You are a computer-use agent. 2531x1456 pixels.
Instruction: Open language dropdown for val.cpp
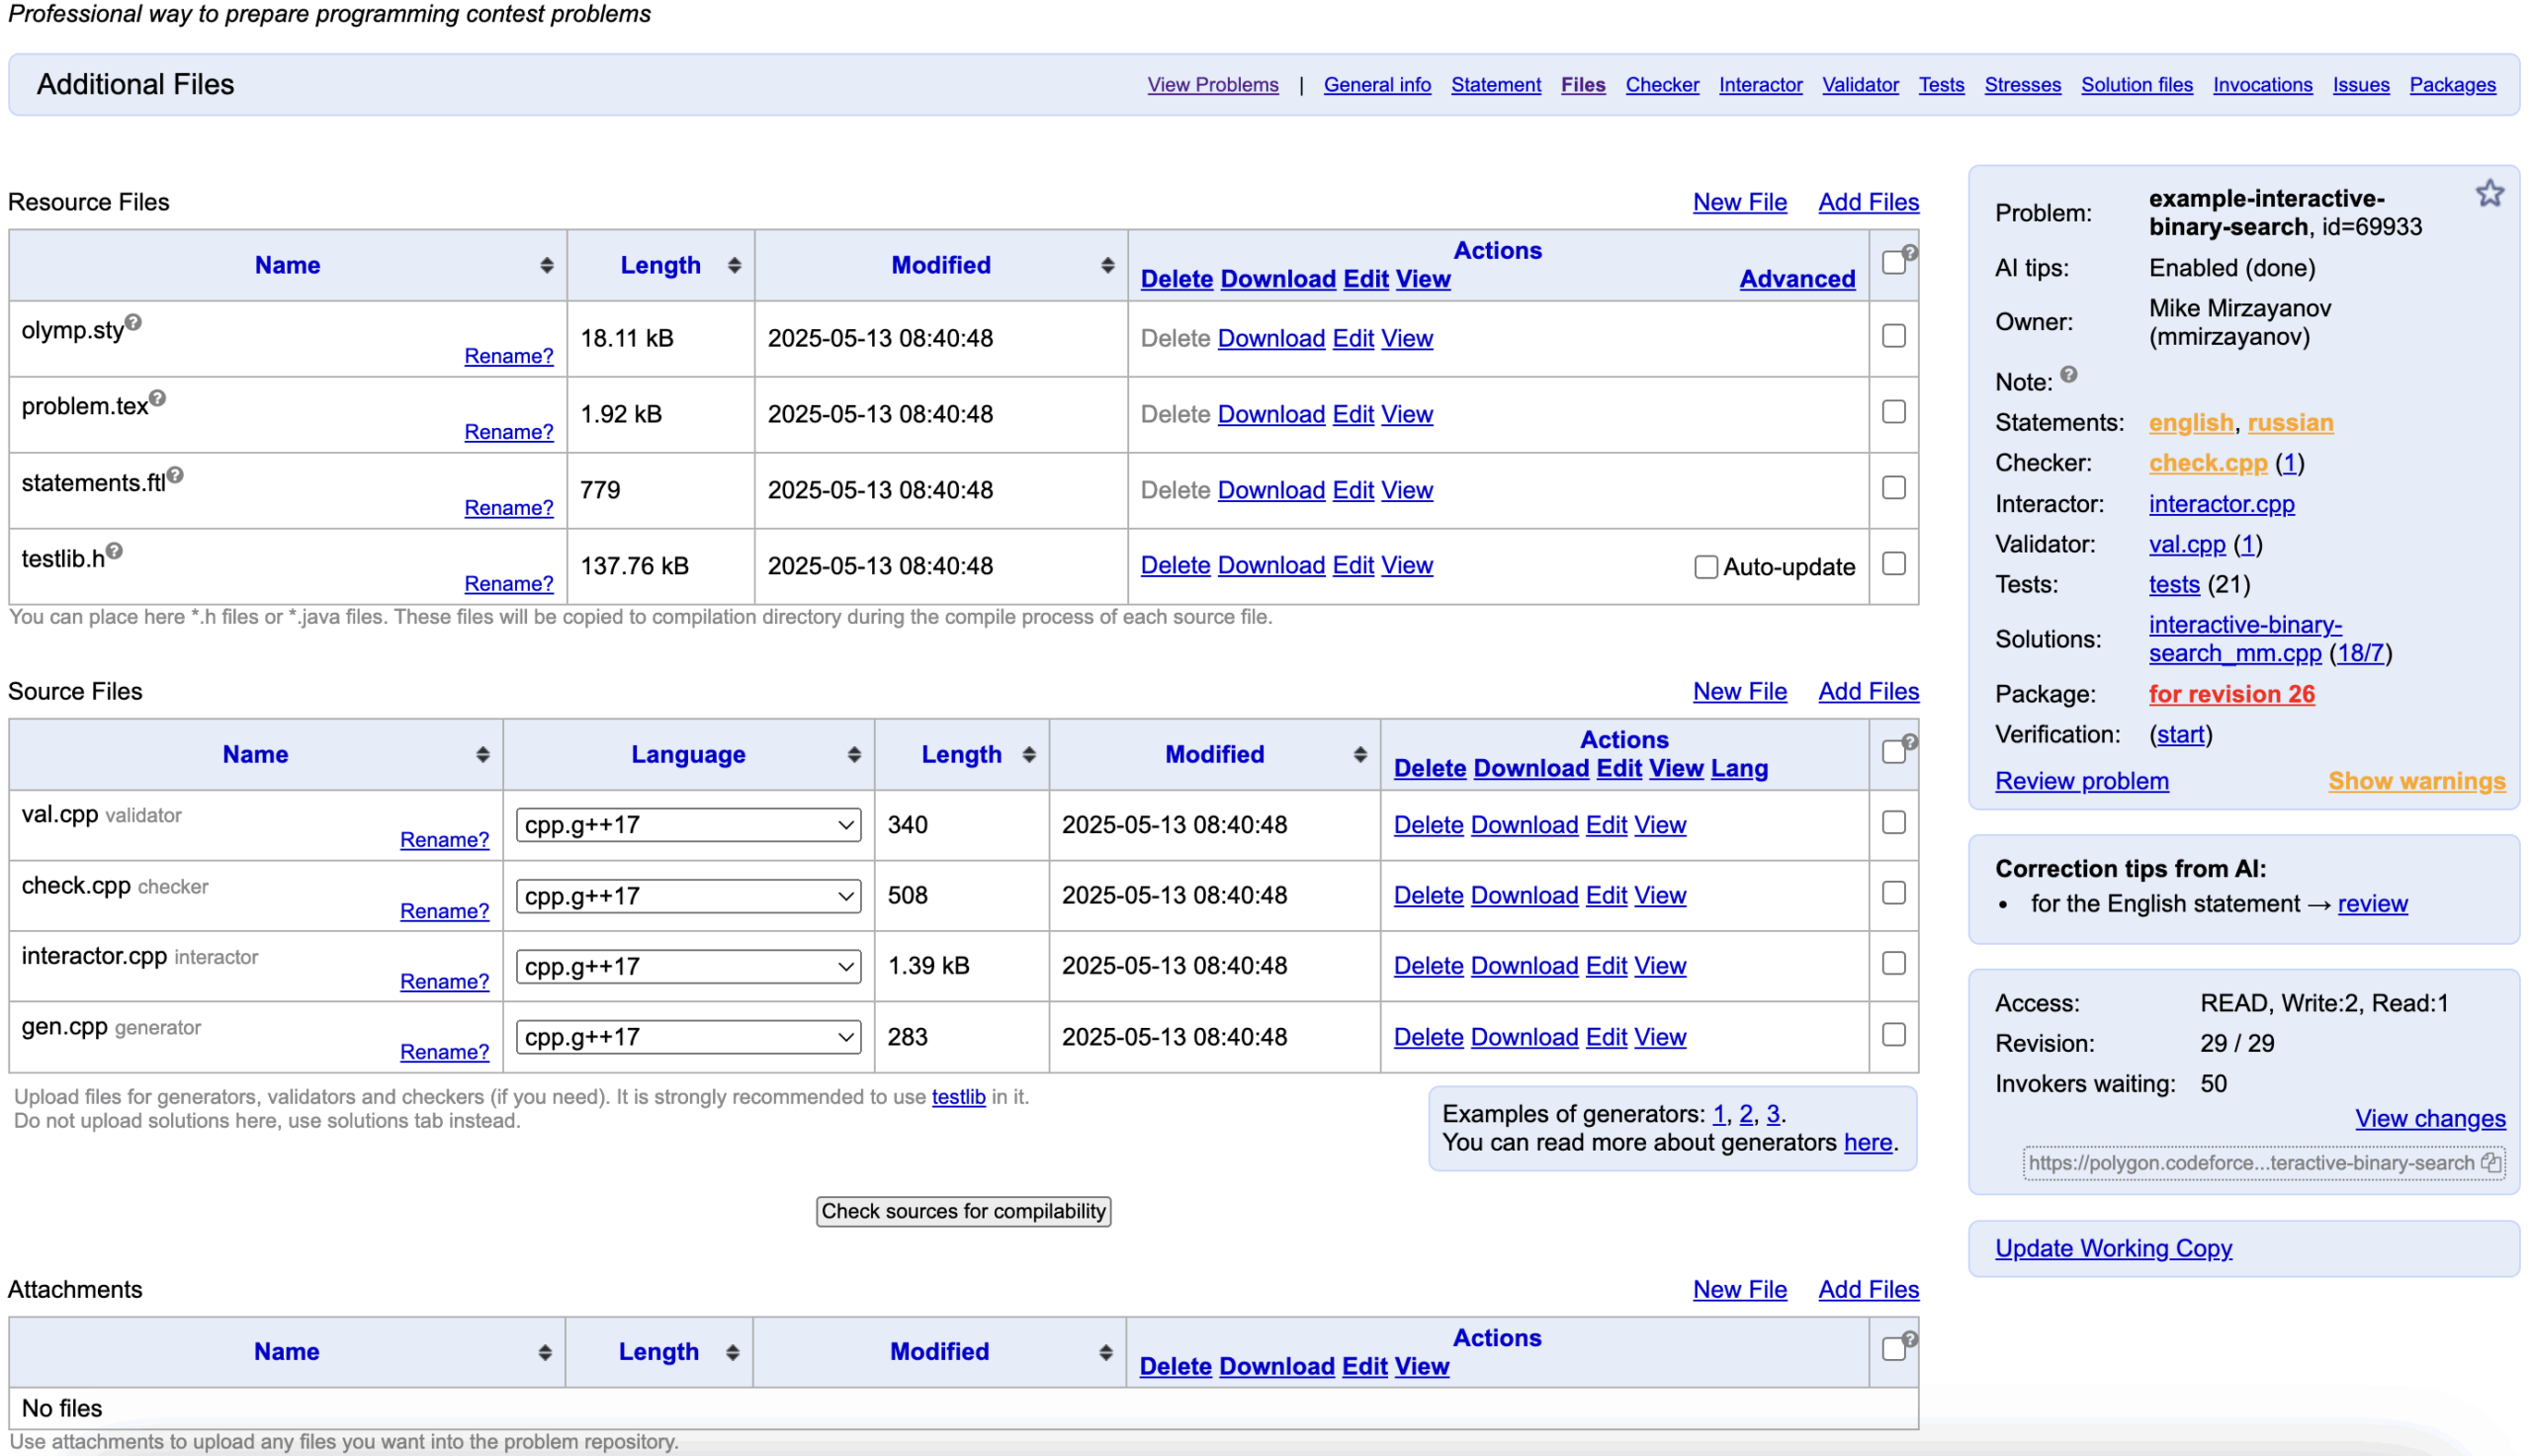(x=688, y=825)
